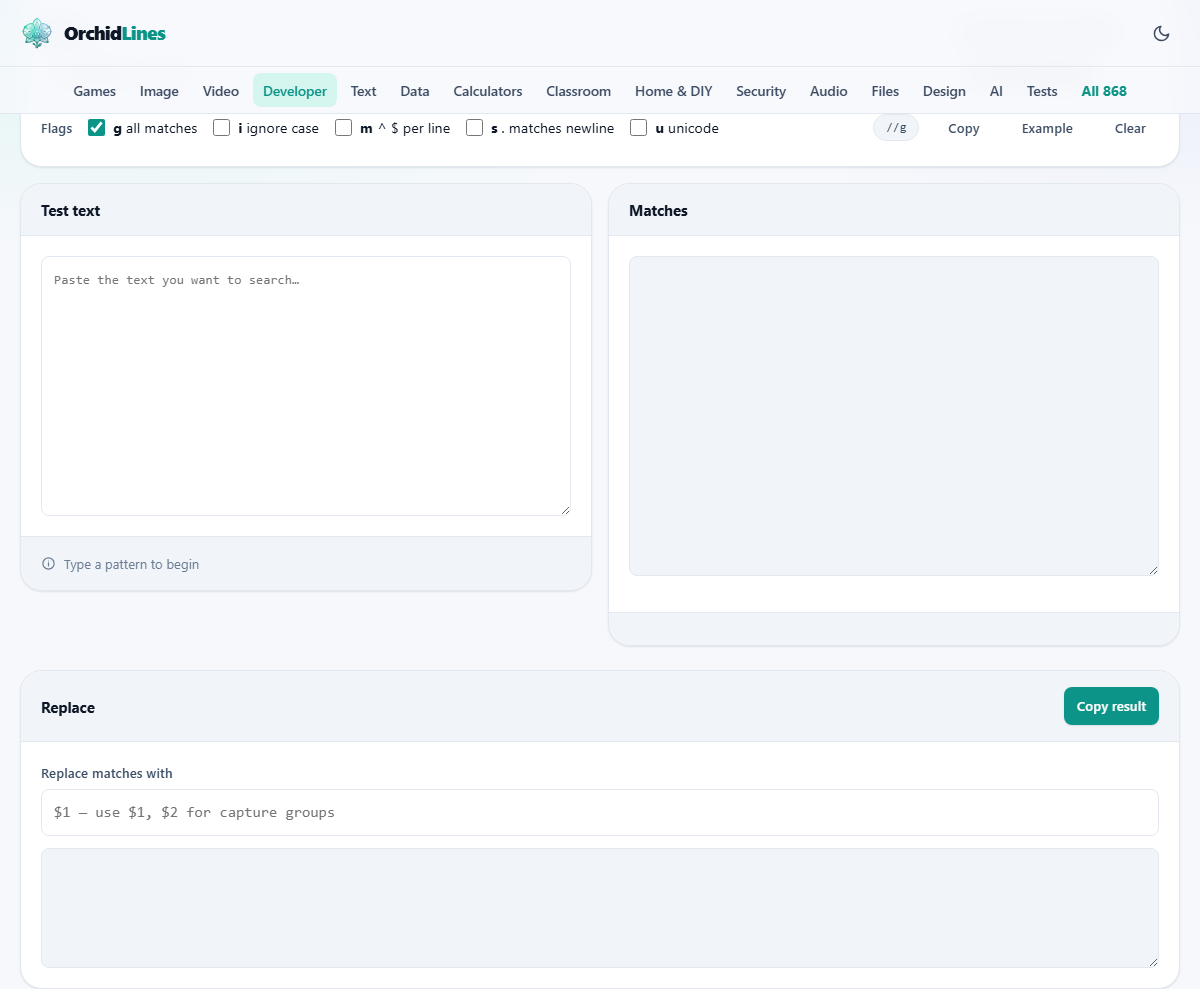This screenshot has height=989, width=1200.
Task: Click the Replace matches with label
Action: (x=107, y=773)
